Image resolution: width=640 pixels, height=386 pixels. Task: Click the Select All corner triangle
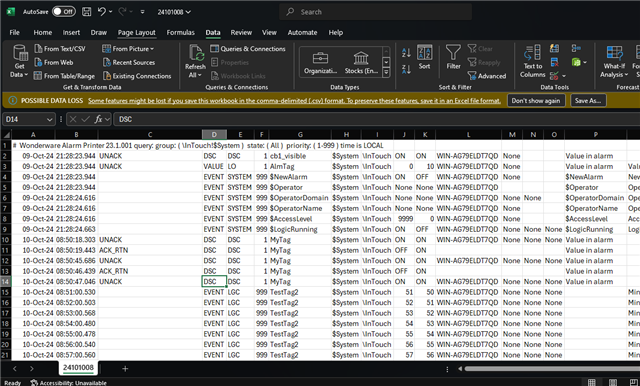(6, 135)
